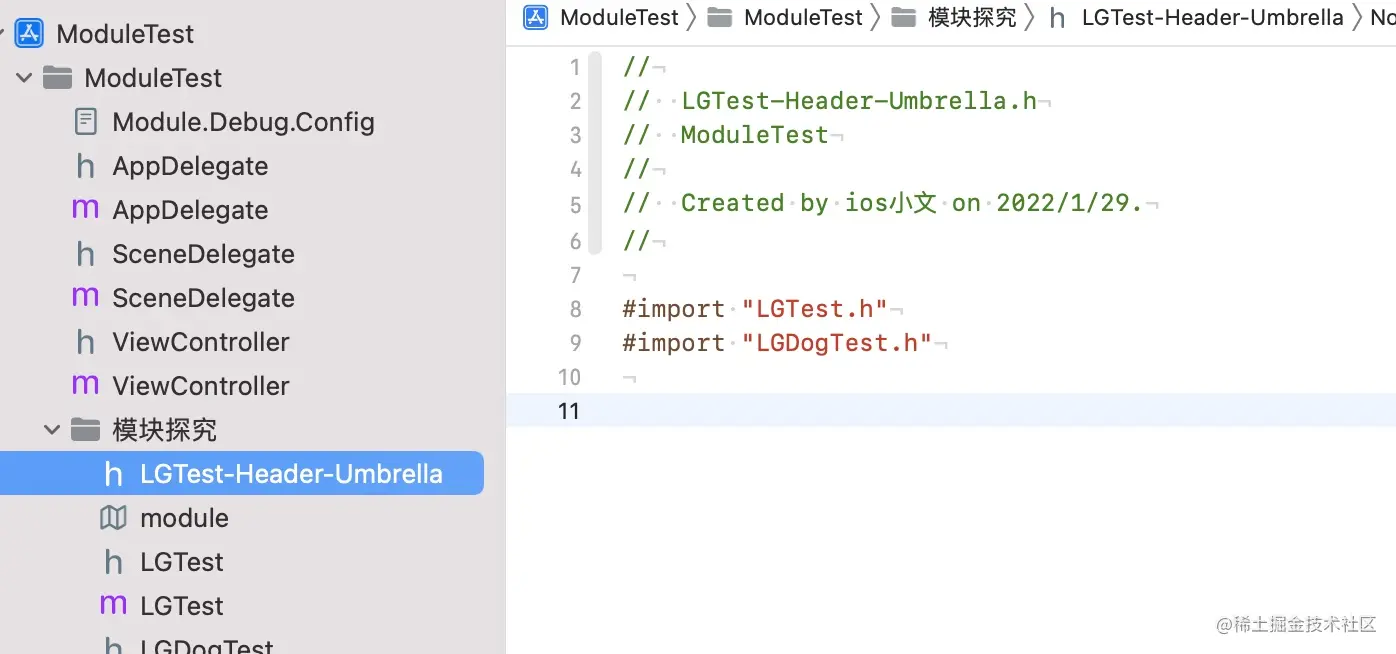The height and width of the screenshot is (654, 1396).
Task: Click the Module.Debug.Config document icon
Action: point(86,122)
